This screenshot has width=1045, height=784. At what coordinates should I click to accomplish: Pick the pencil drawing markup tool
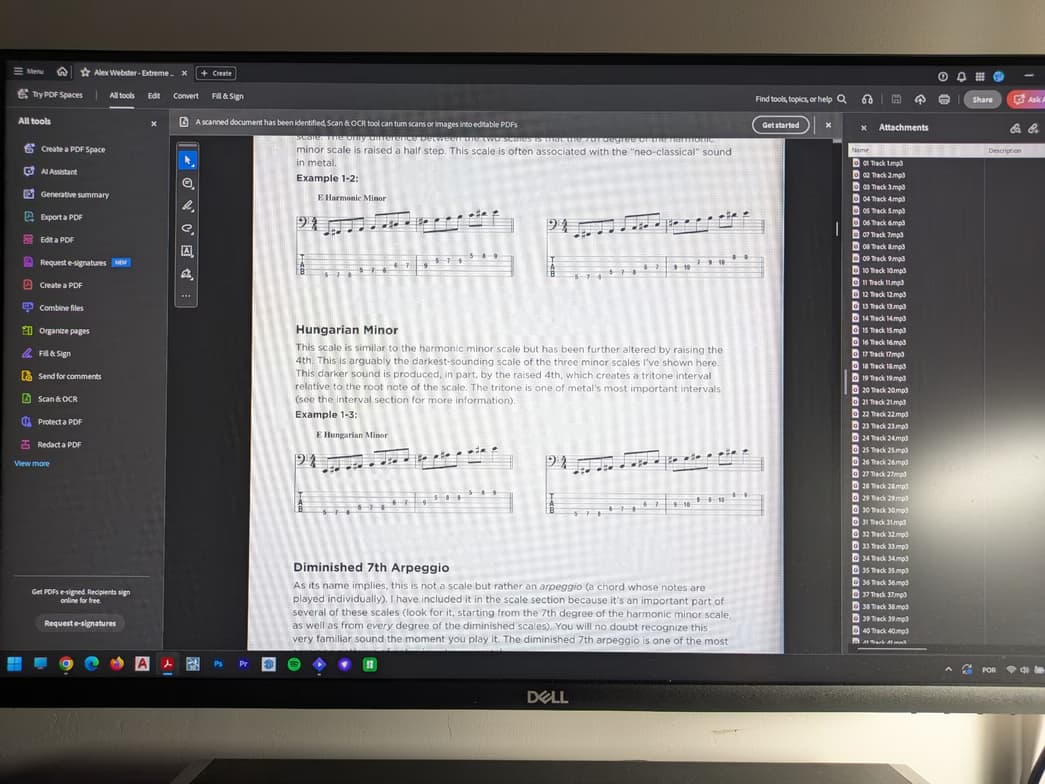tap(187, 207)
